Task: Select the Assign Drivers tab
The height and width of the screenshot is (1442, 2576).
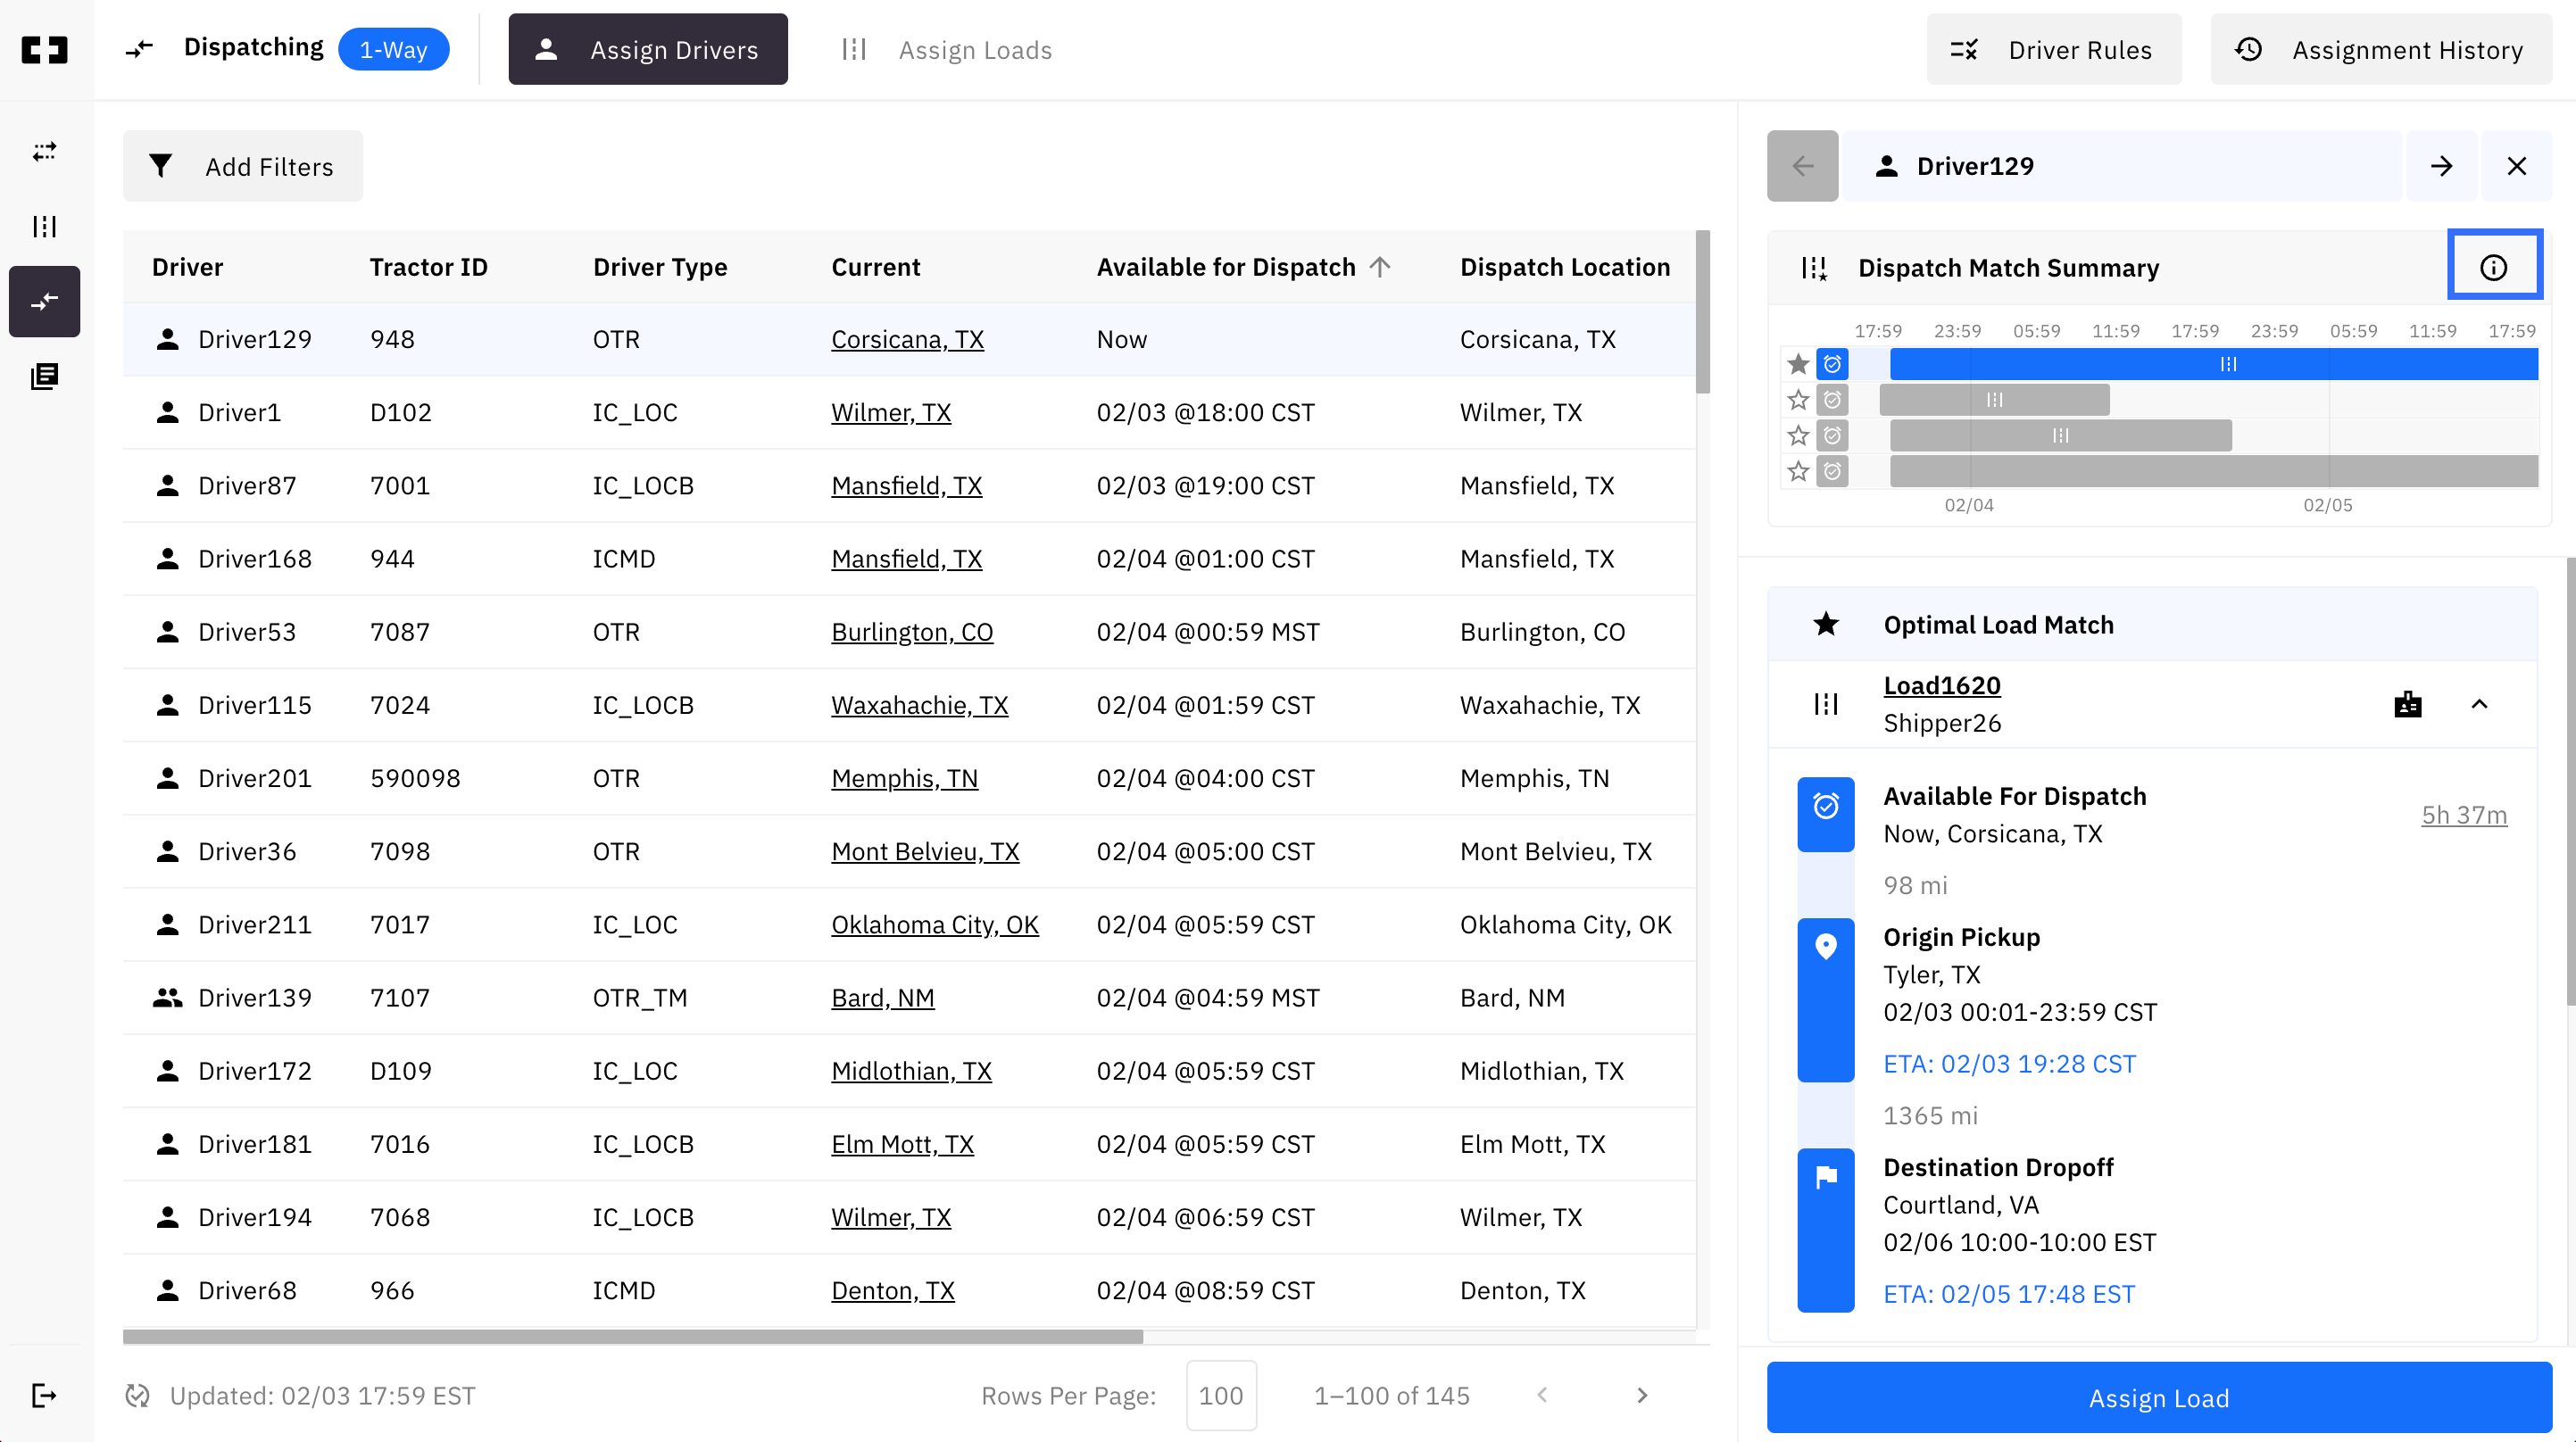Action: [x=648, y=50]
